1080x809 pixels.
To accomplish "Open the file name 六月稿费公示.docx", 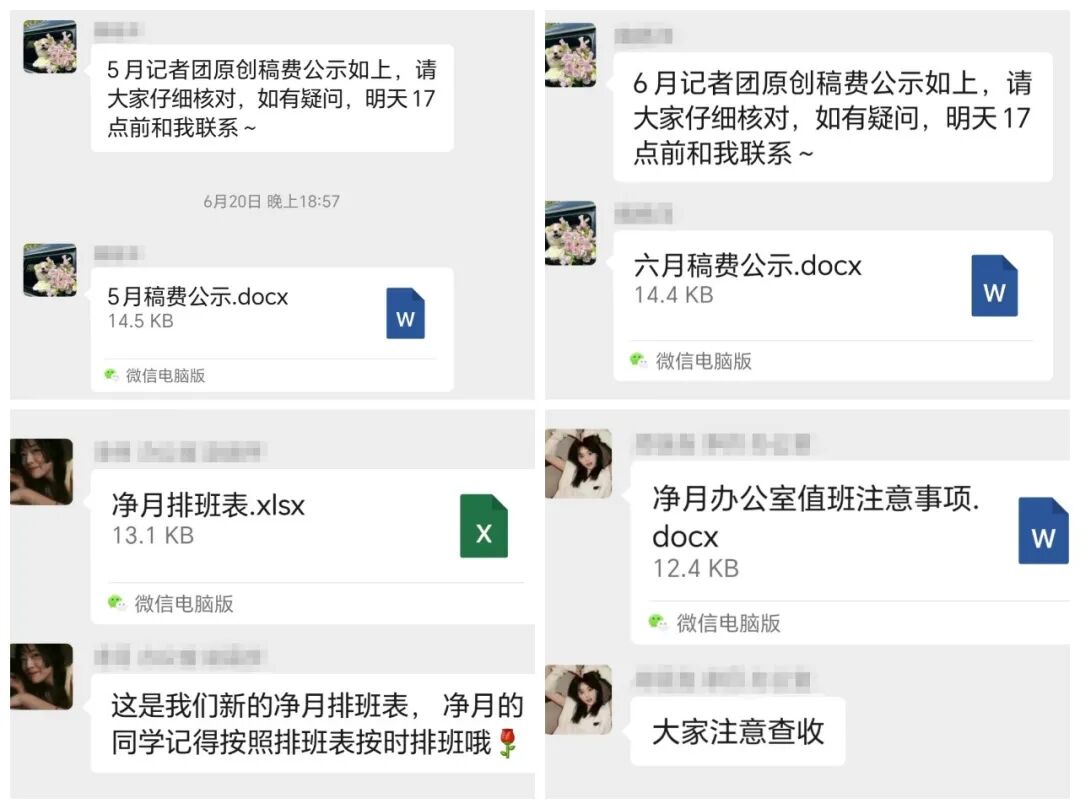I will click(747, 266).
